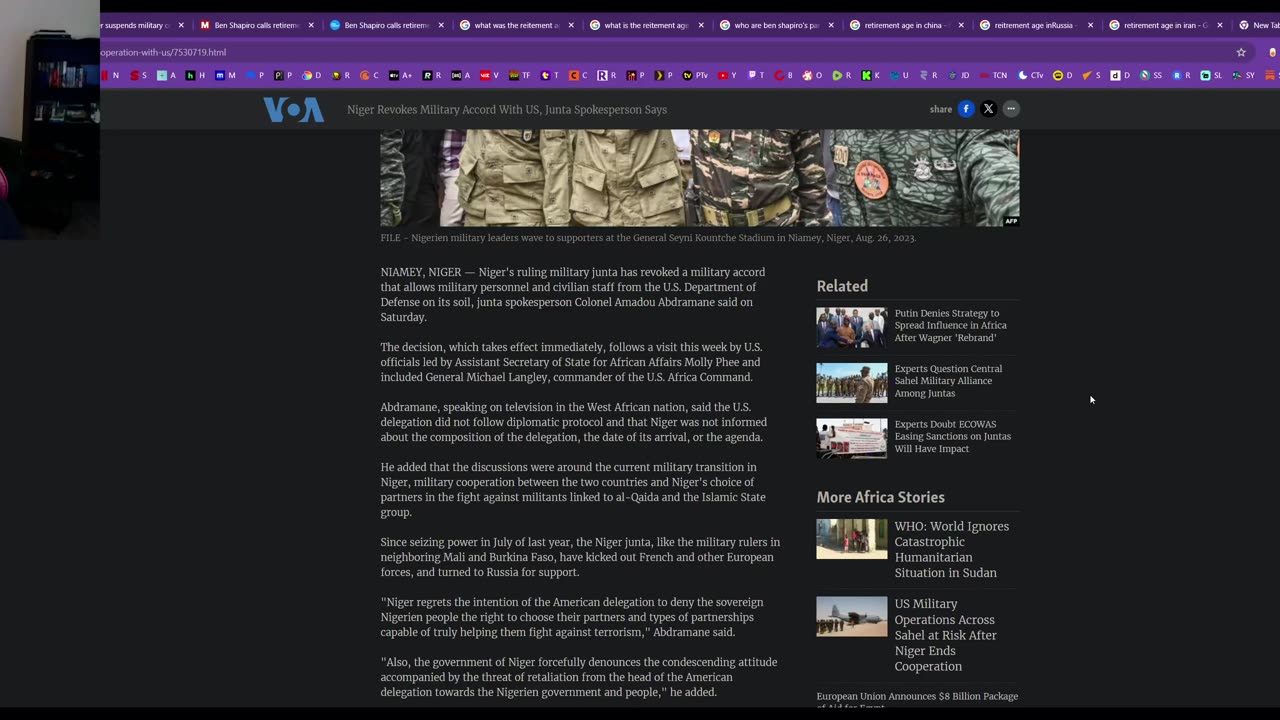This screenshot has width=1280, height=720.
Task: Share article on Facebook
Action: pyautogui.click(x=966, y=109)
